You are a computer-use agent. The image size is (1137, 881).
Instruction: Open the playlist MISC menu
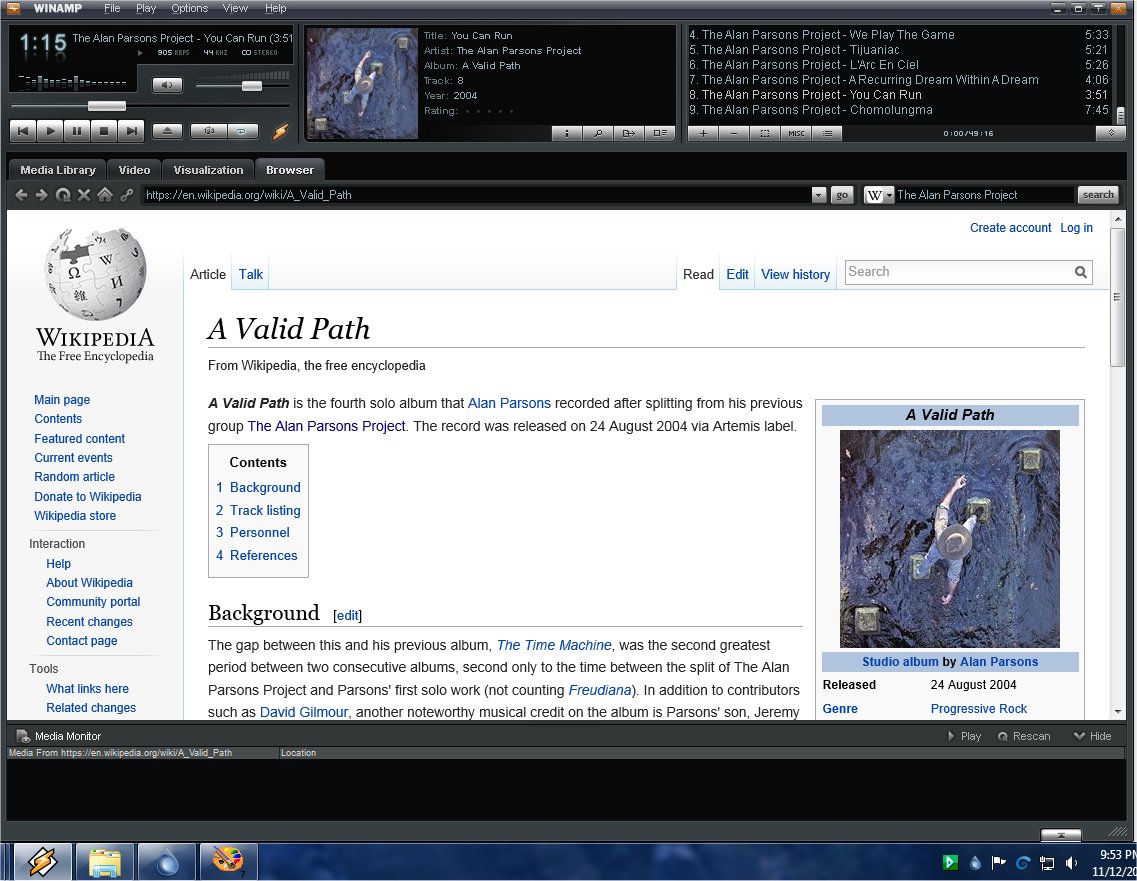(x=796, y=133)
